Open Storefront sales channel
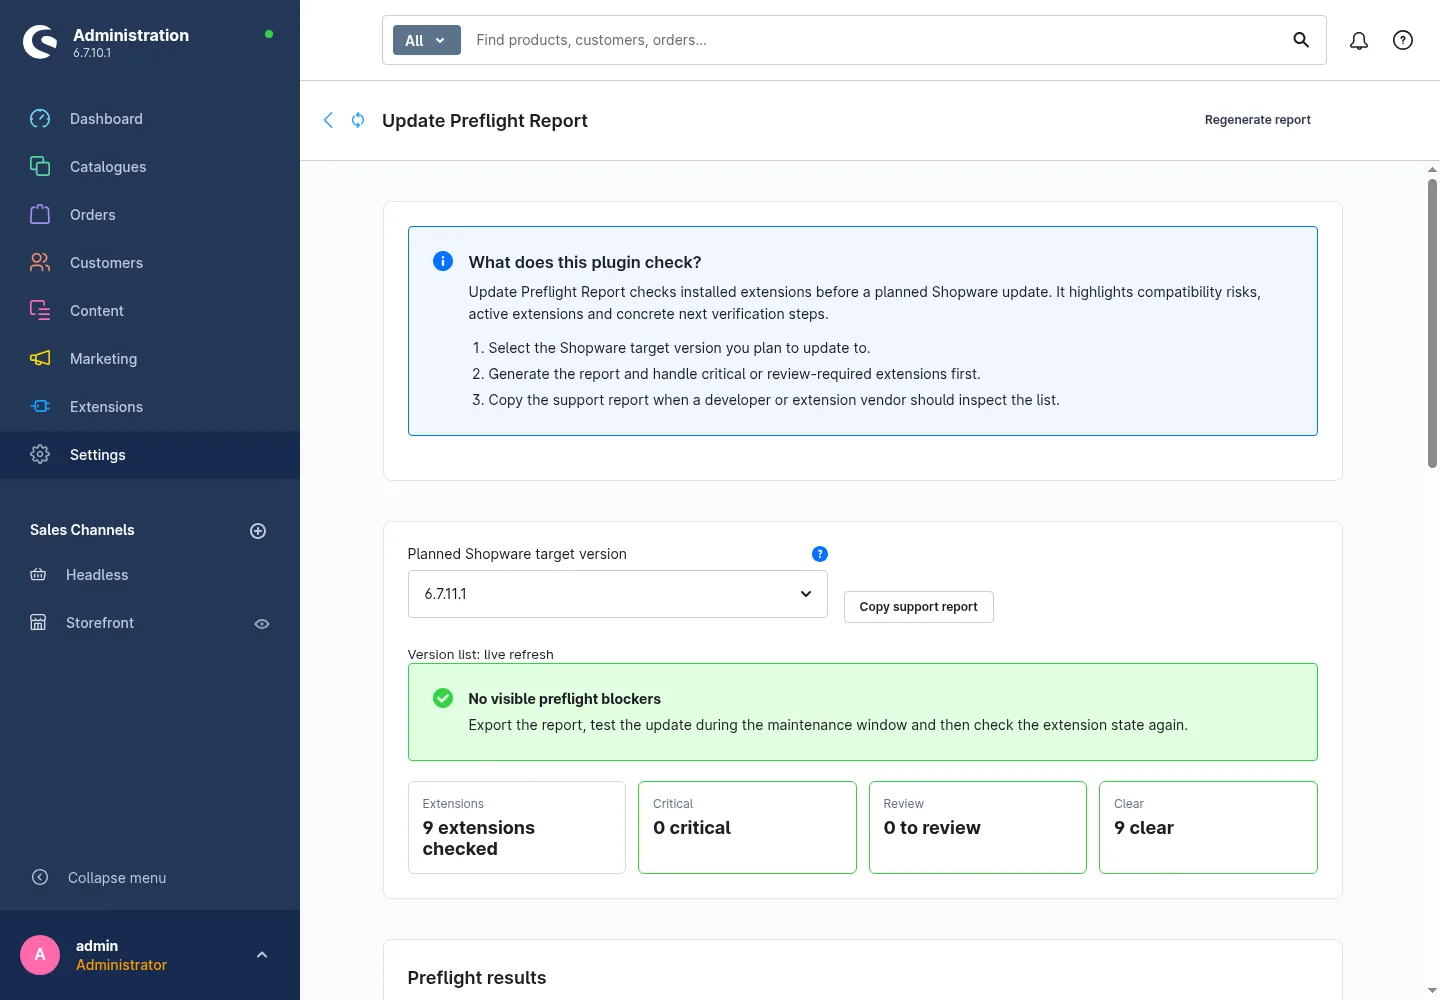The width and height of the screenshot is (1440, 1000). pyautogui.click(x=100, y=623)
